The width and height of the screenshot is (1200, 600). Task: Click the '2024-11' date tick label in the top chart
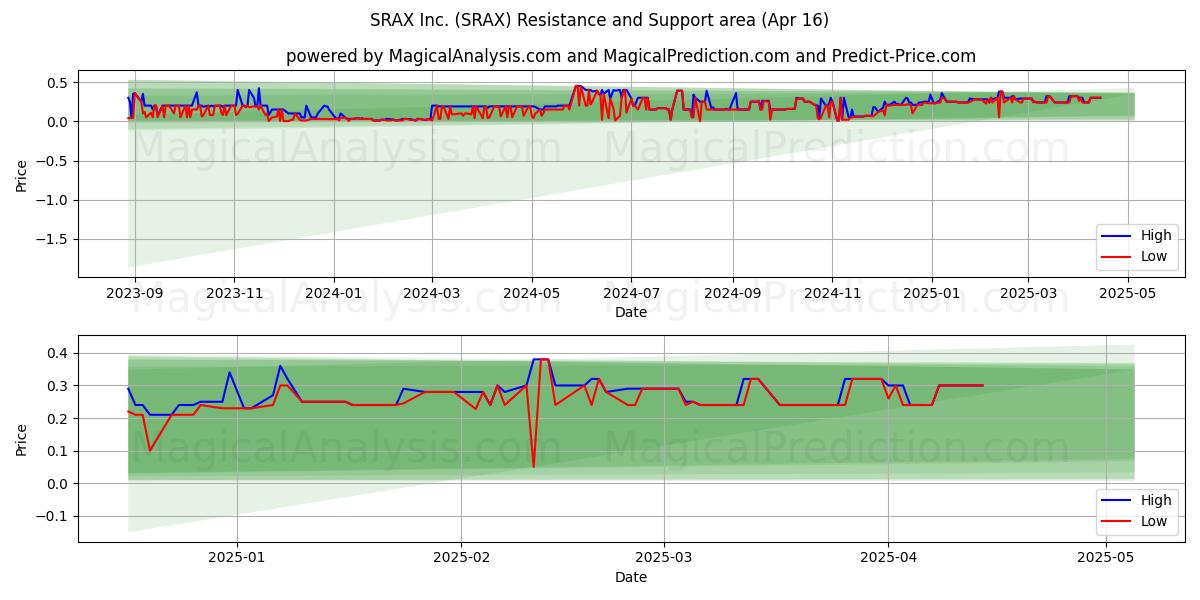pos(832,294)
